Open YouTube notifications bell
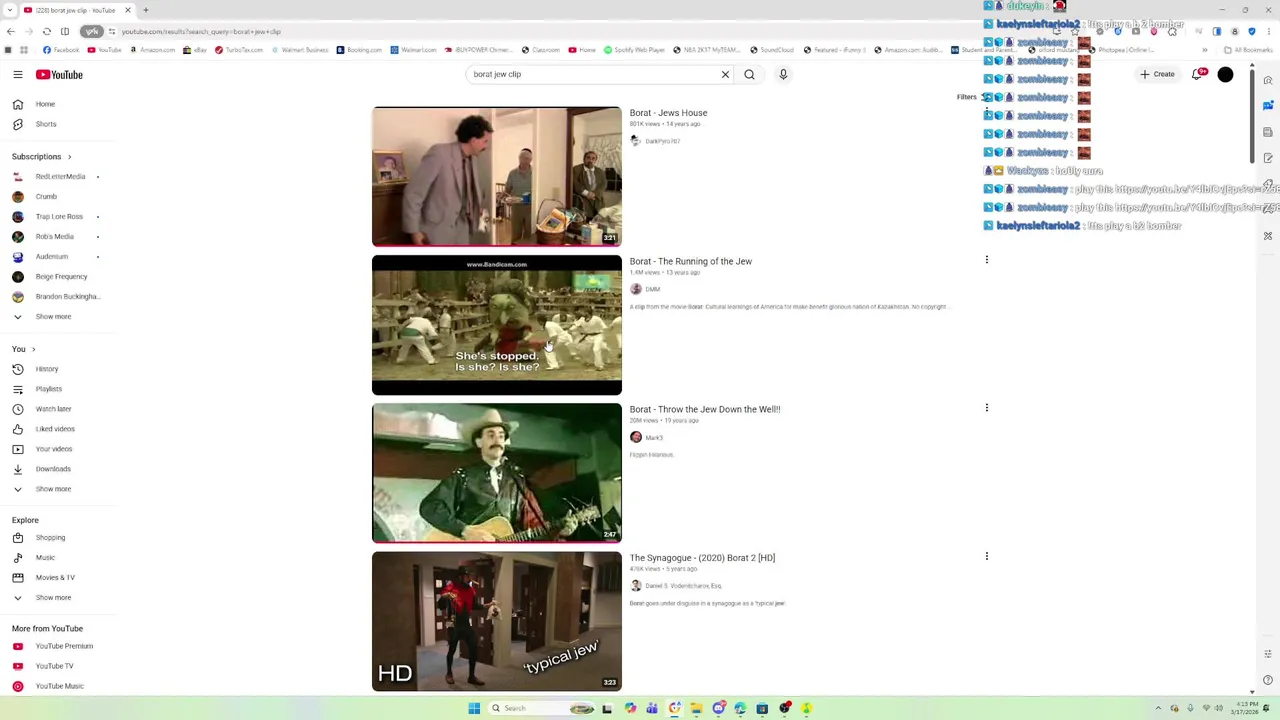1280x720 pixels. click(x=1197, y=74)
